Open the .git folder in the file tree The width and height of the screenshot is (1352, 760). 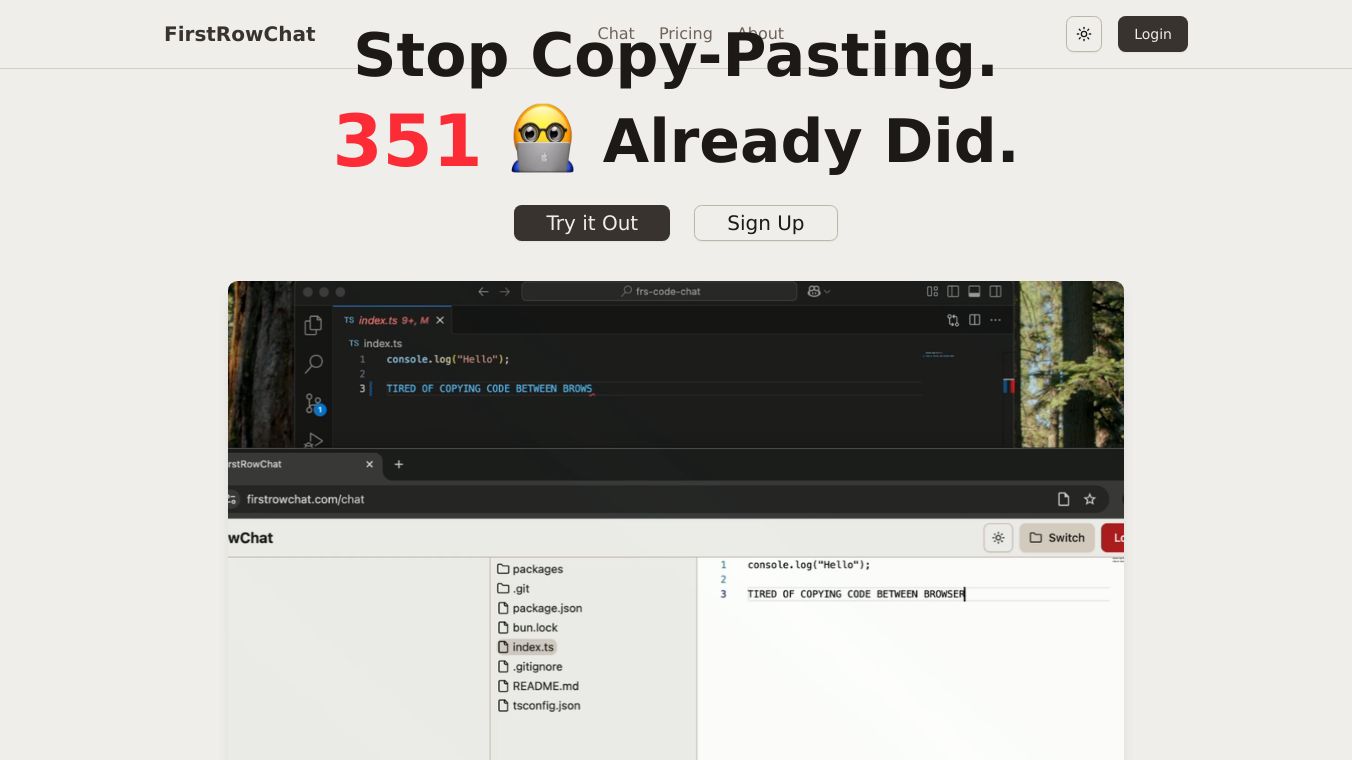pos(514,589)
